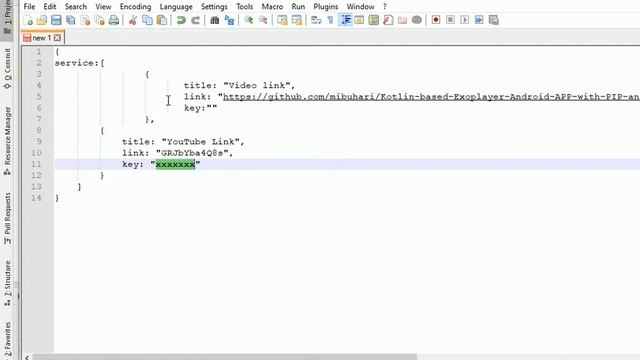This screenshot has height=360, width=640.
Task: Click the Save All icon
Action: click(71, 20)
